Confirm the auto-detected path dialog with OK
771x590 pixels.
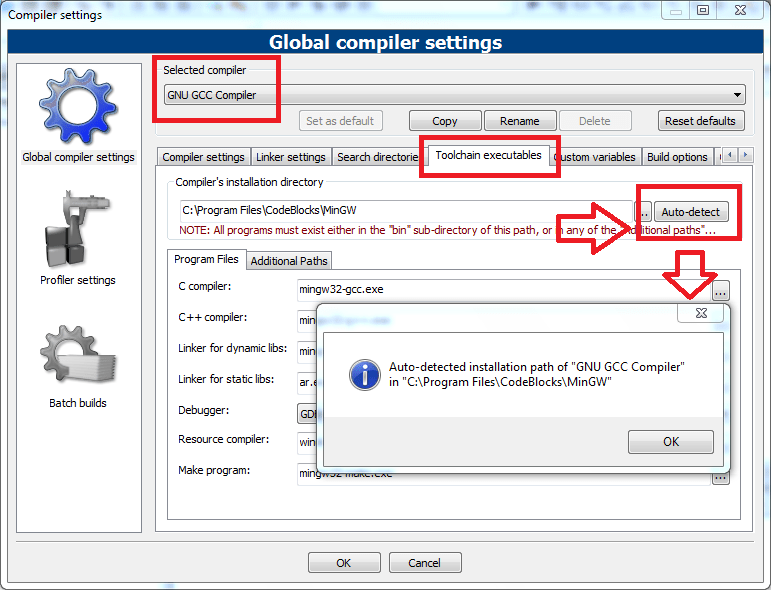coord(671,442)
